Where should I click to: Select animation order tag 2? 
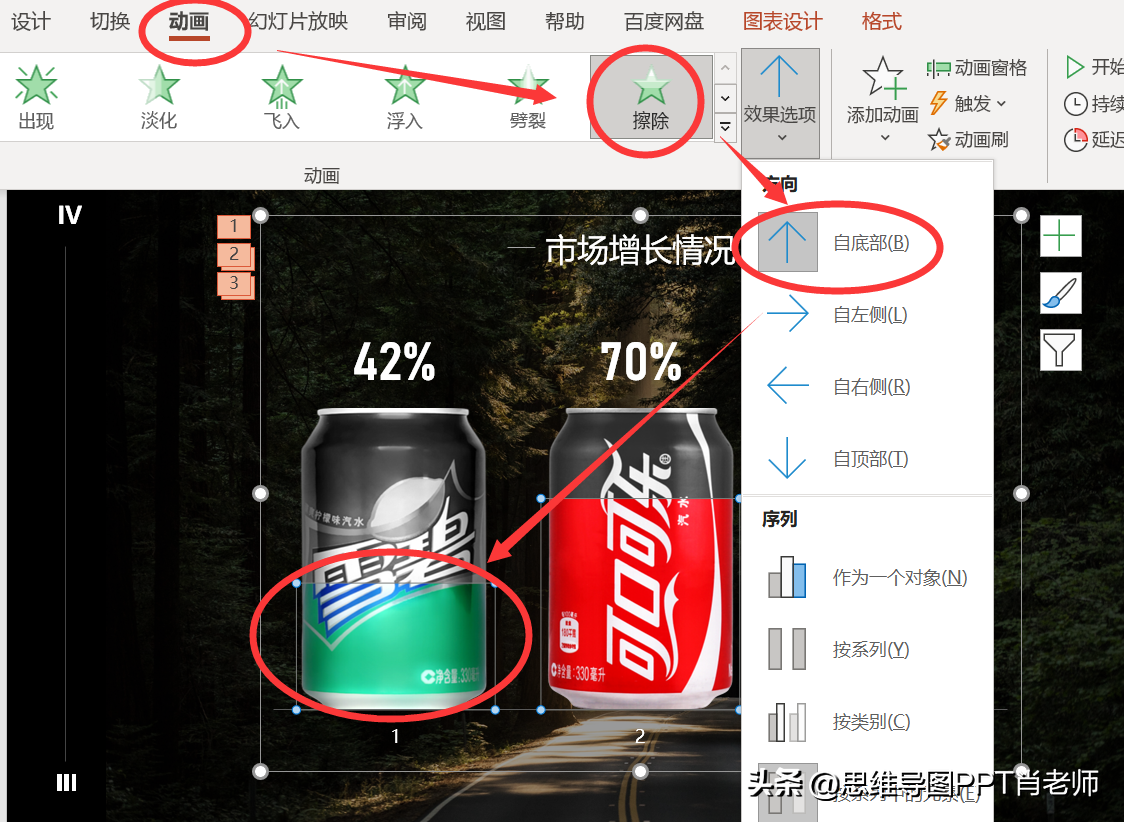point(234,254)
